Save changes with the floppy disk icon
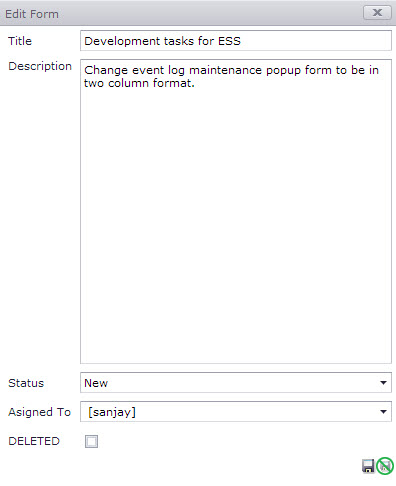Screen dimensions: 396x486 coord(368,466)
